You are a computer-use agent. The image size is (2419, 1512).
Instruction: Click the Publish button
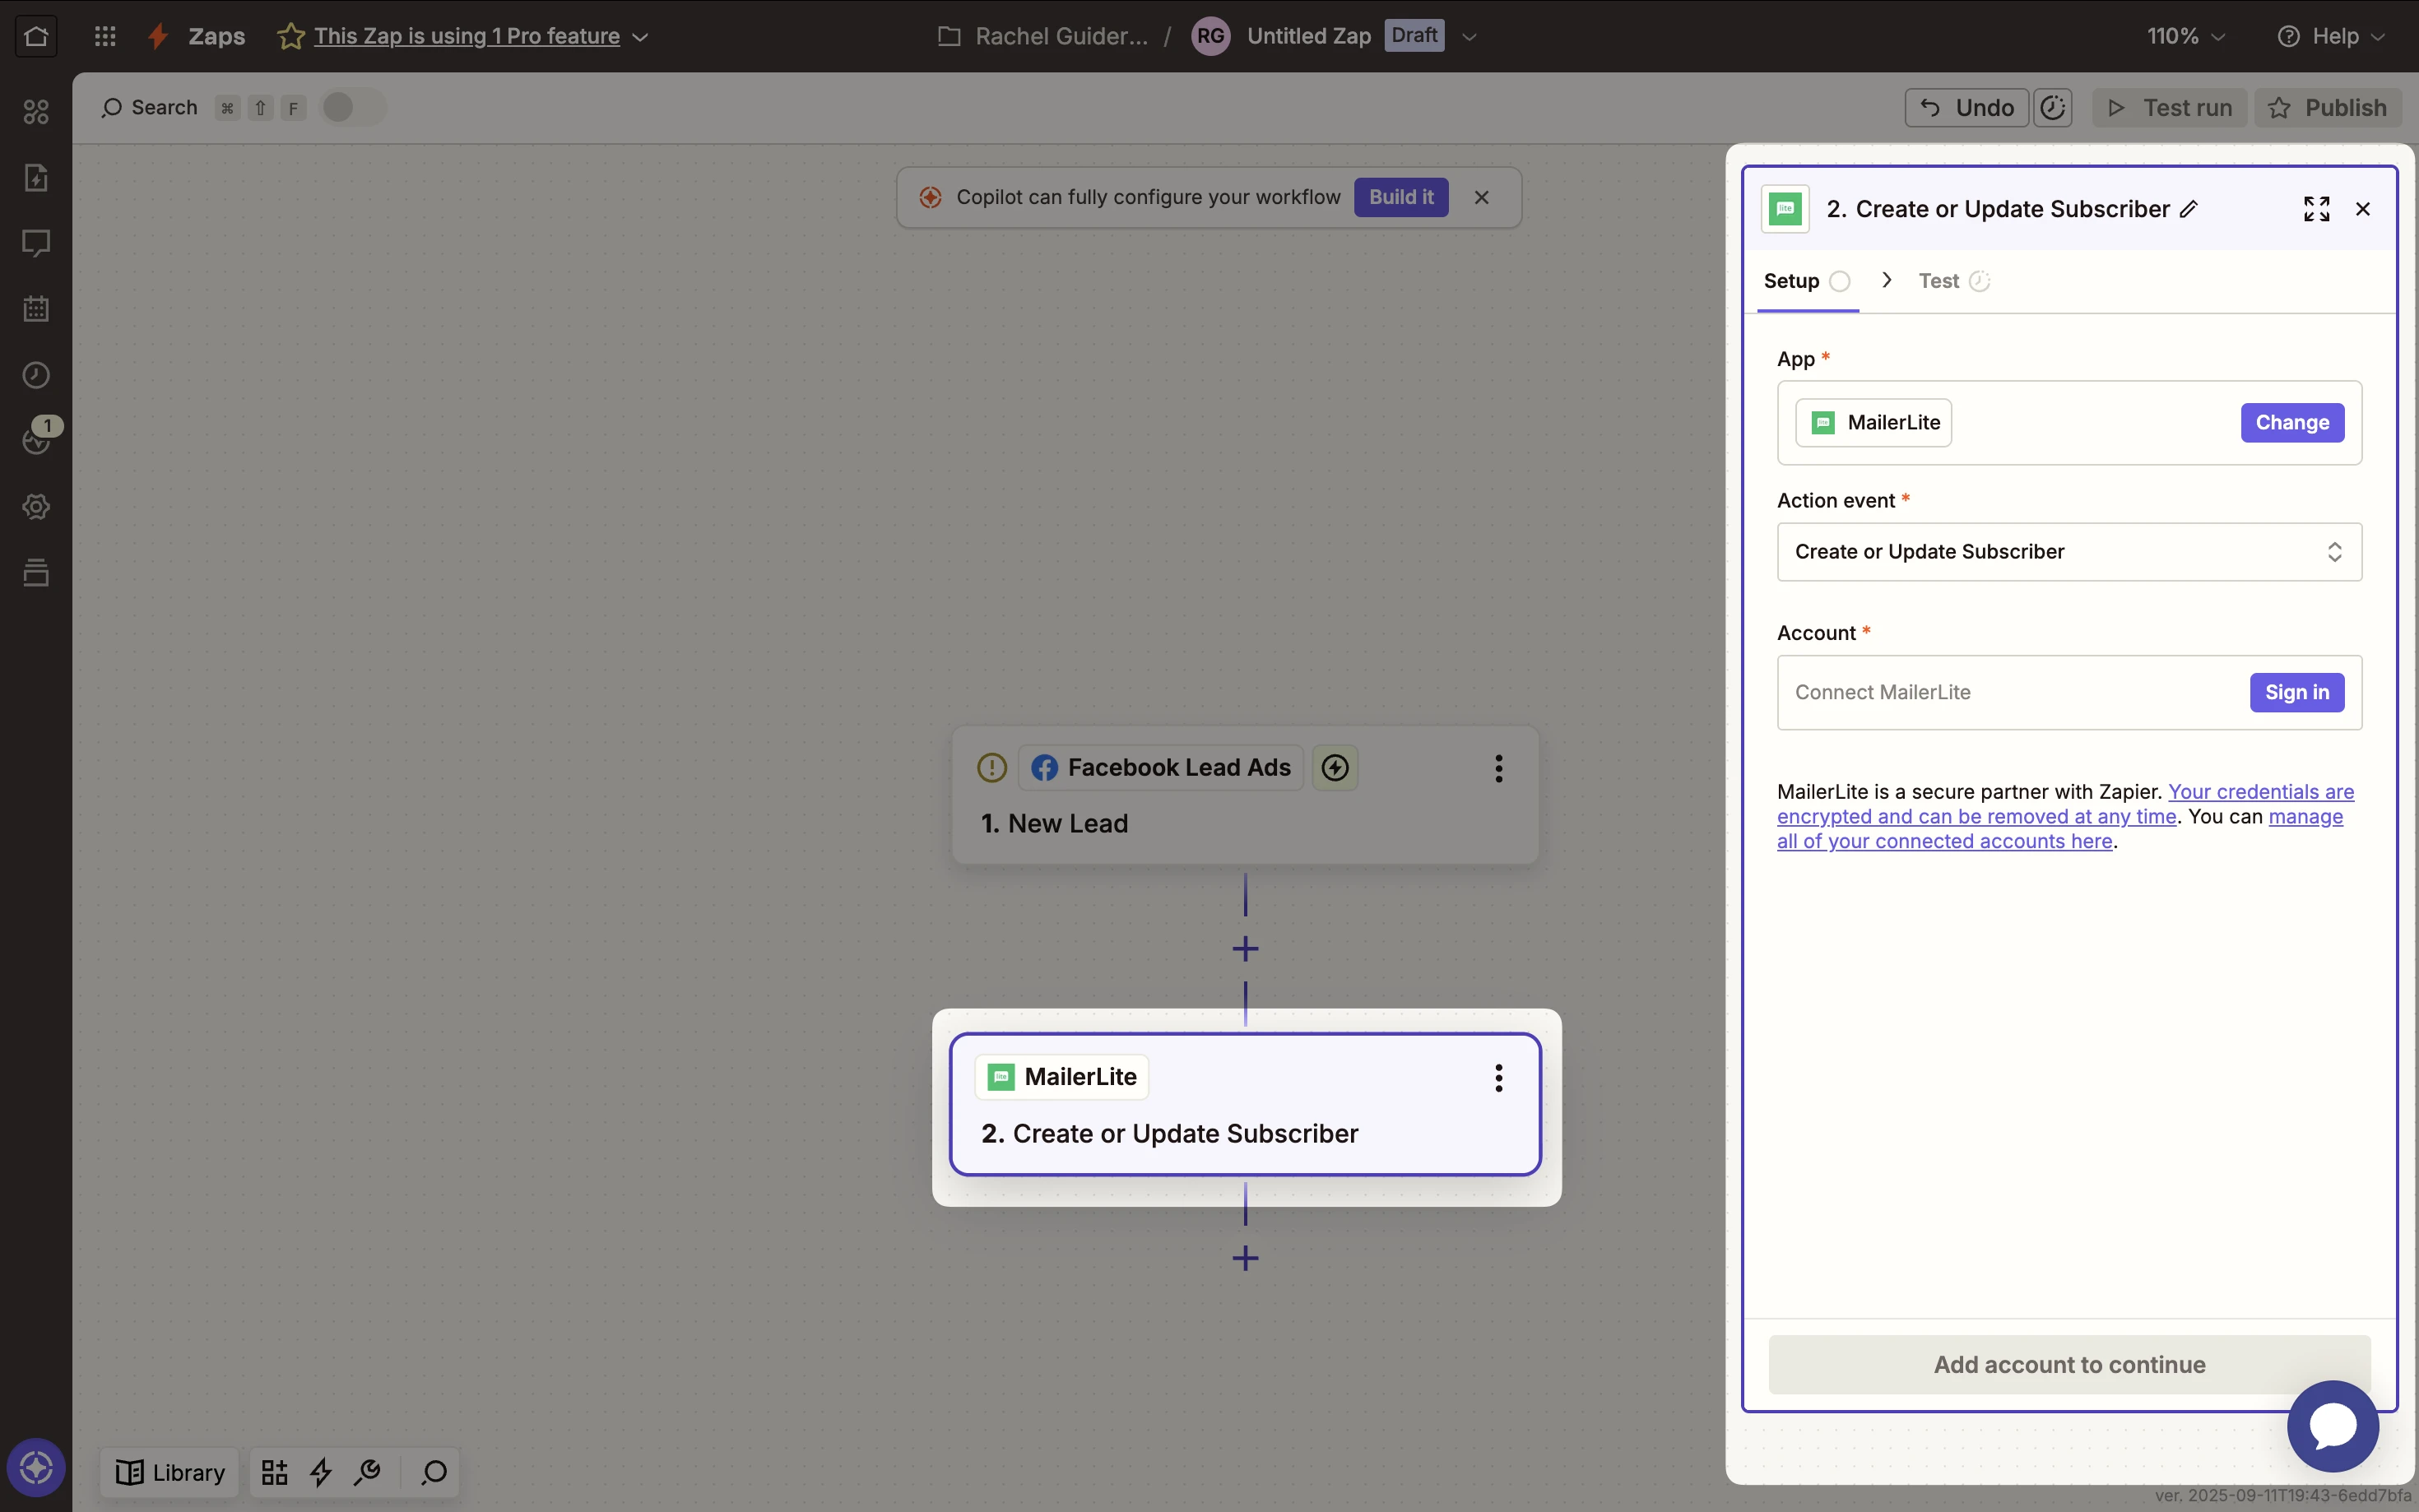(x=2327, y=108)
